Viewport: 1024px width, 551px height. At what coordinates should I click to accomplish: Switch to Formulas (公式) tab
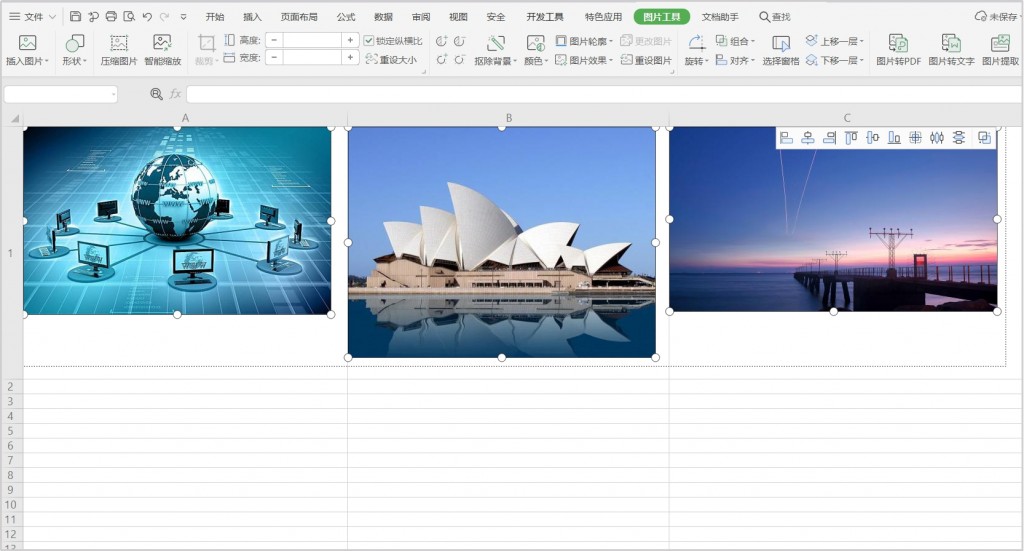[346, 16]
